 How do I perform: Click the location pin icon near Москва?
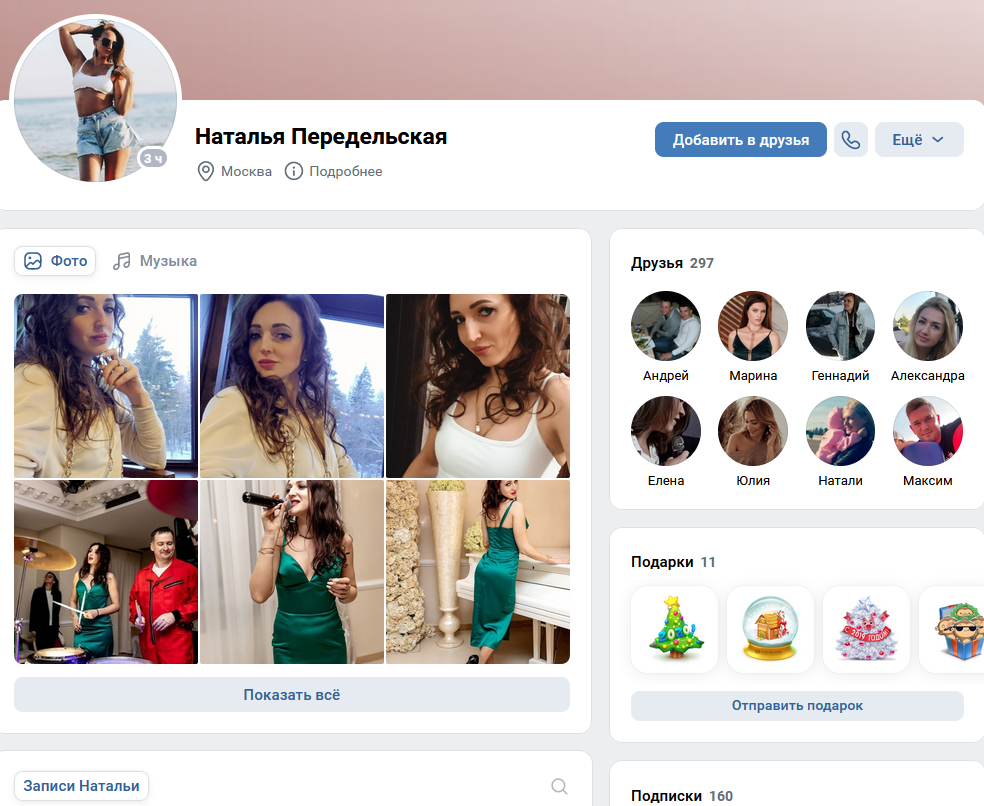click(x=205, y=171)
